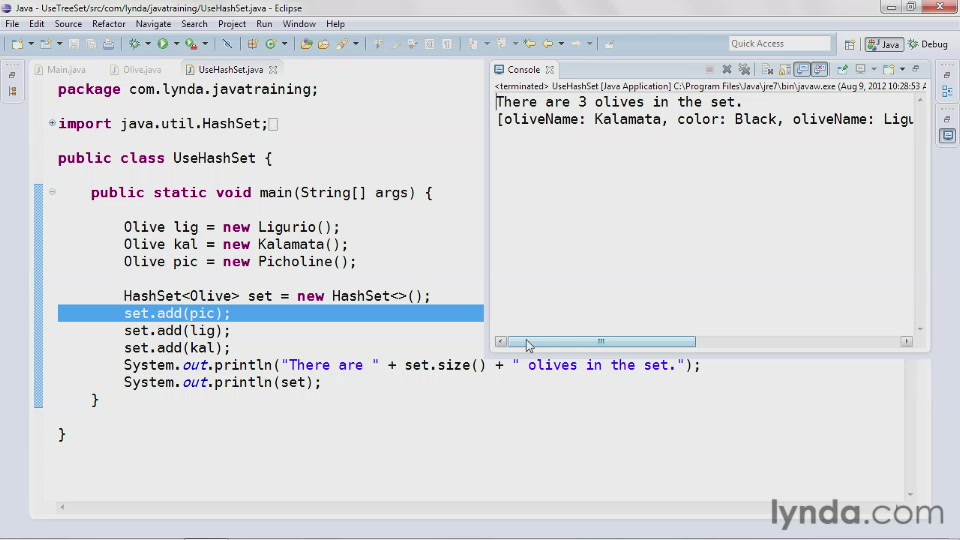Click the editor horizontal scroll left arrow
Image resolution: width=960 pixels, height=540 pixels.
click(x=62, y=507)
